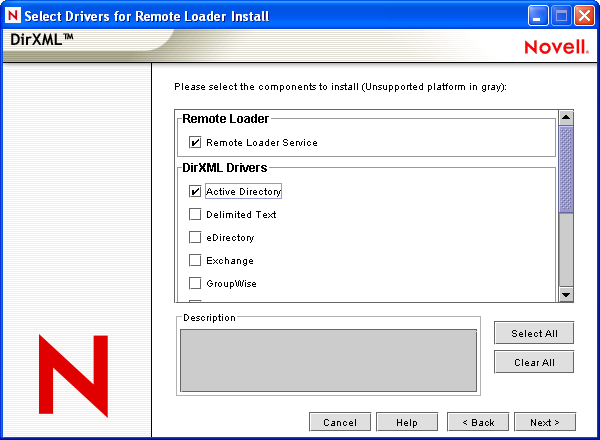
Task: Minimize the installer window
Action: (x=537, y=16)
